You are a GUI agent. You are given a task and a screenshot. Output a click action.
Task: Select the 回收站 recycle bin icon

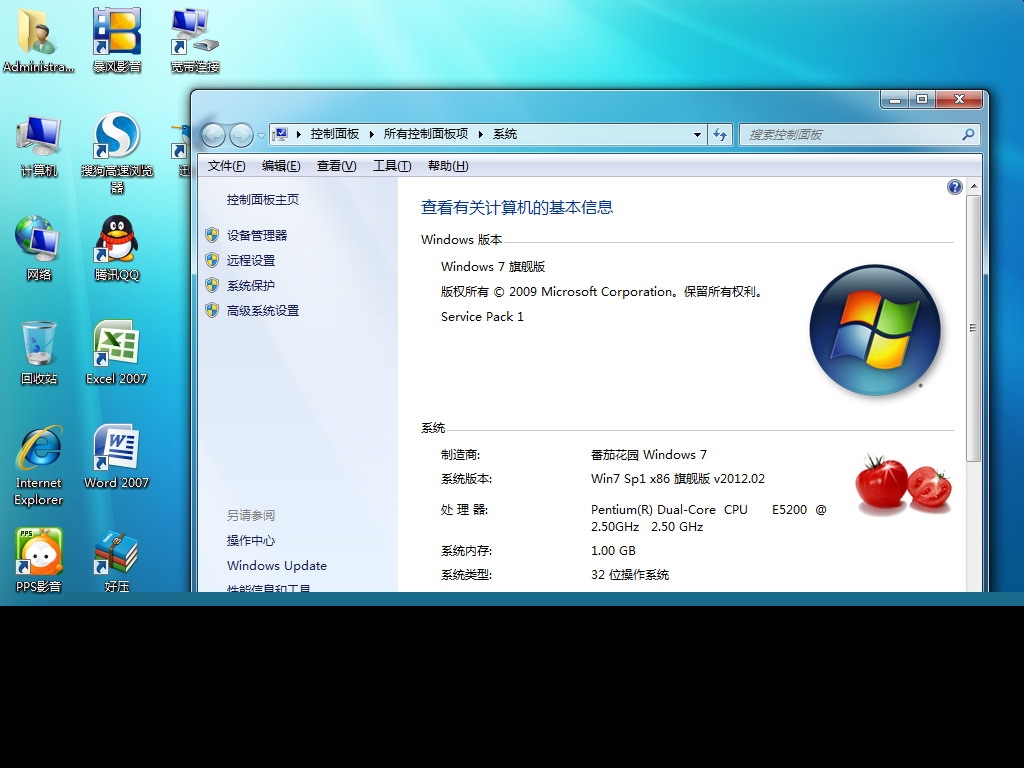(x=39, y=353)
